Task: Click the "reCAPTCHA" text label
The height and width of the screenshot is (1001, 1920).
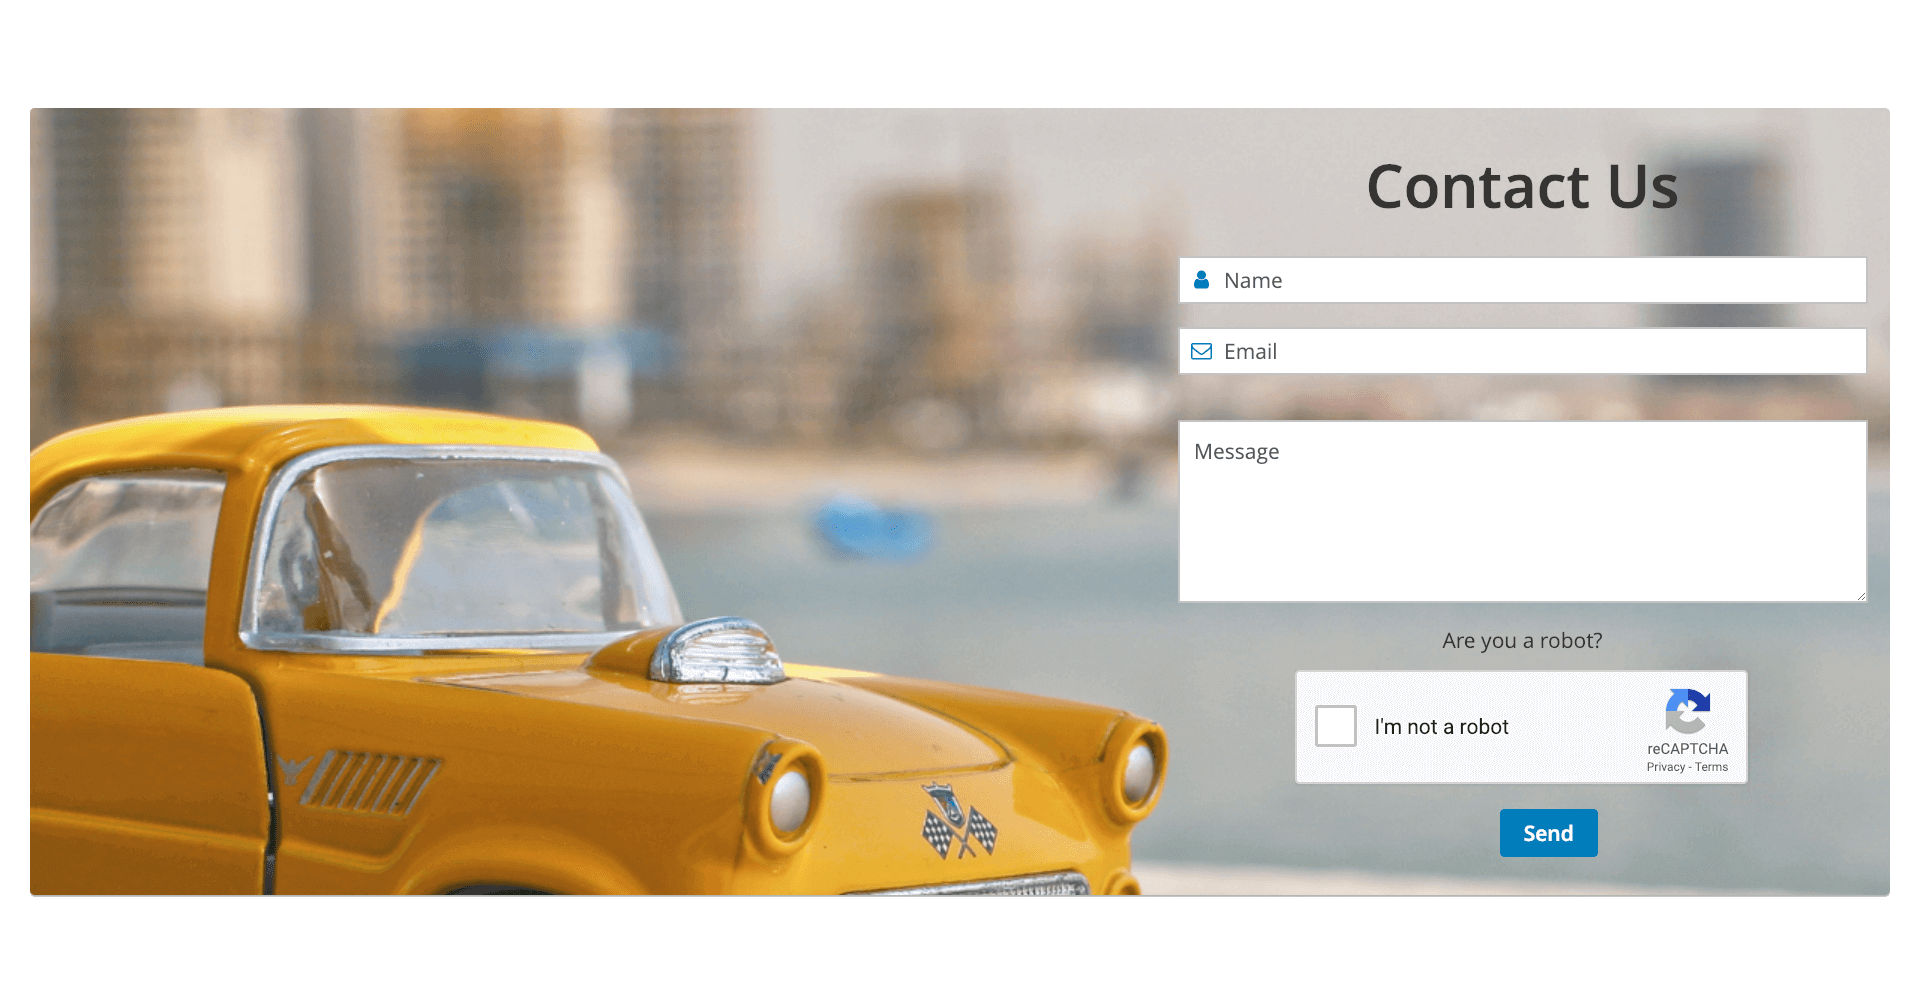Action: coord(1687,748)
